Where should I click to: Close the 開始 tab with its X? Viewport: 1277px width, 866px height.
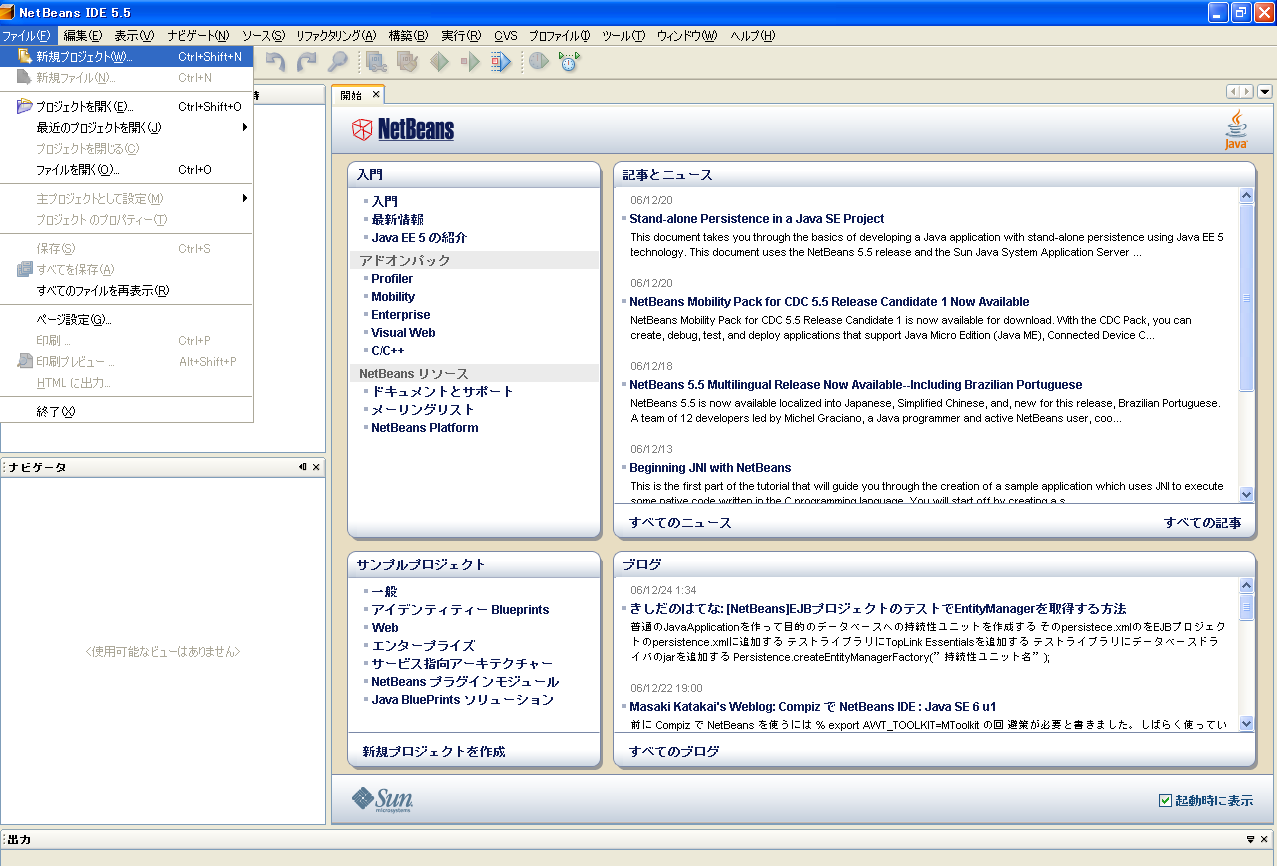pyautogui.click(x=376, y=95)
